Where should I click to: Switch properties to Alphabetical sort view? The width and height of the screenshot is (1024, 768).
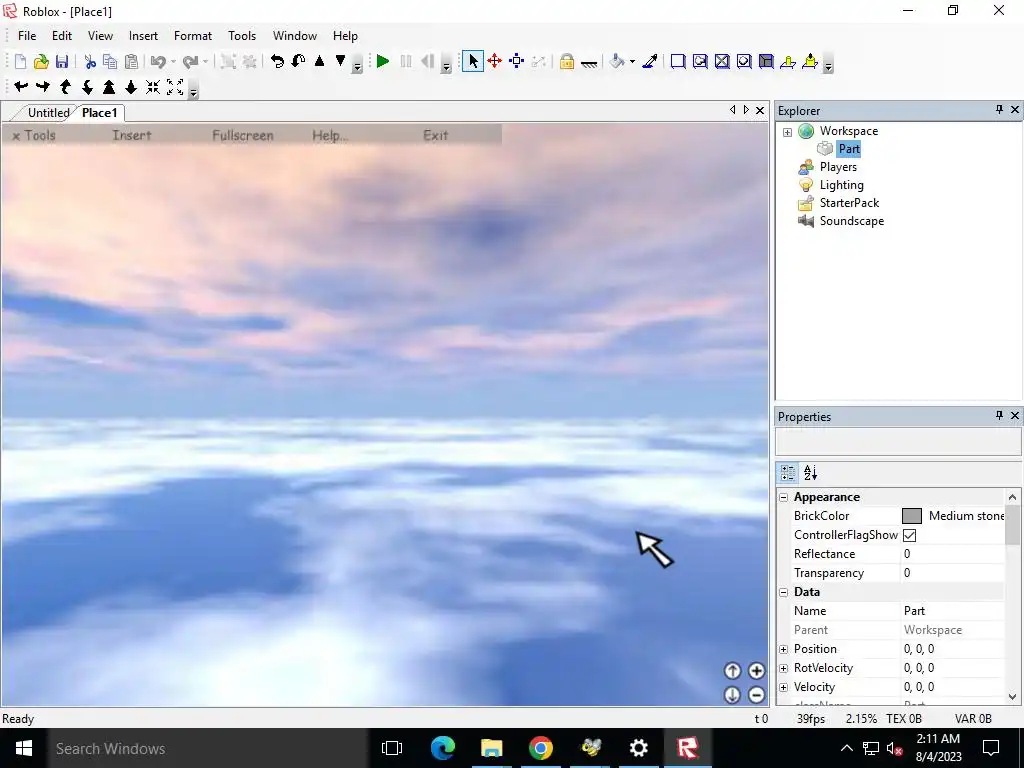click(810, 473)
